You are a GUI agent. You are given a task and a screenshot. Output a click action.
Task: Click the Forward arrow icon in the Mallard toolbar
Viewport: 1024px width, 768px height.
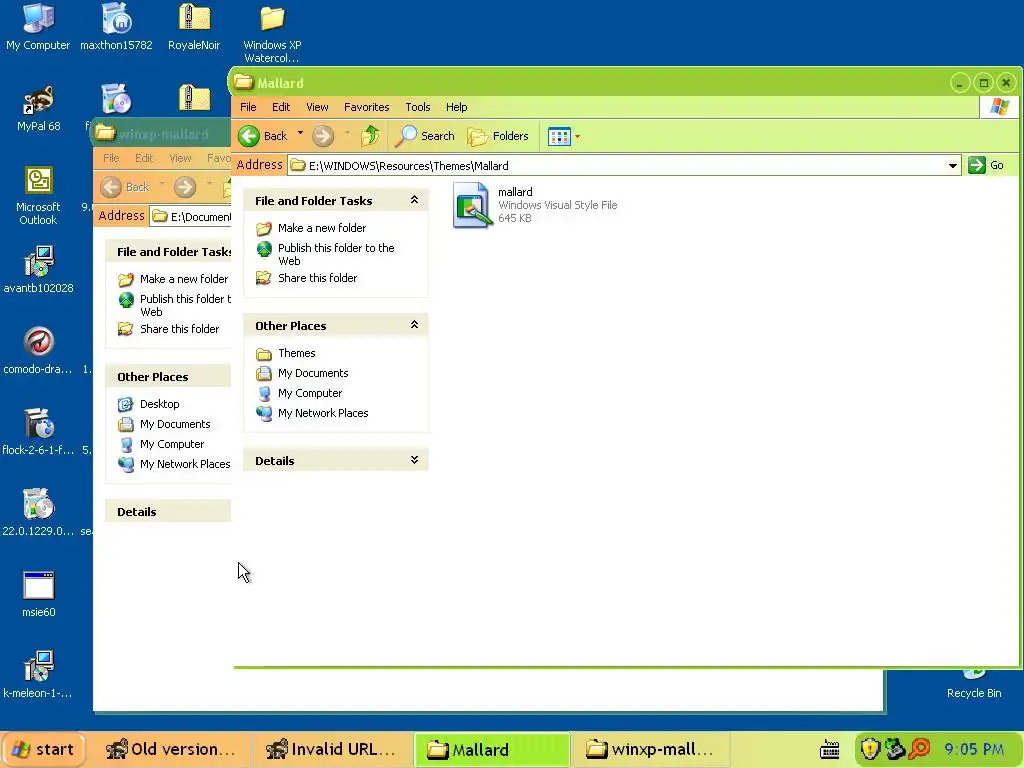pyautogui.click(x=323, y=136)
